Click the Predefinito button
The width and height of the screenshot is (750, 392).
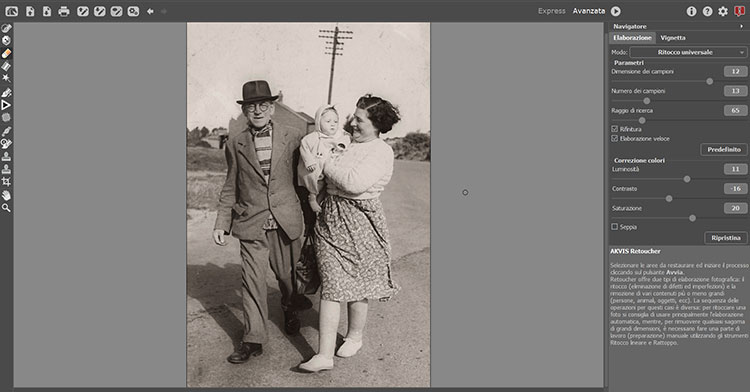click(x=724, y=150)
